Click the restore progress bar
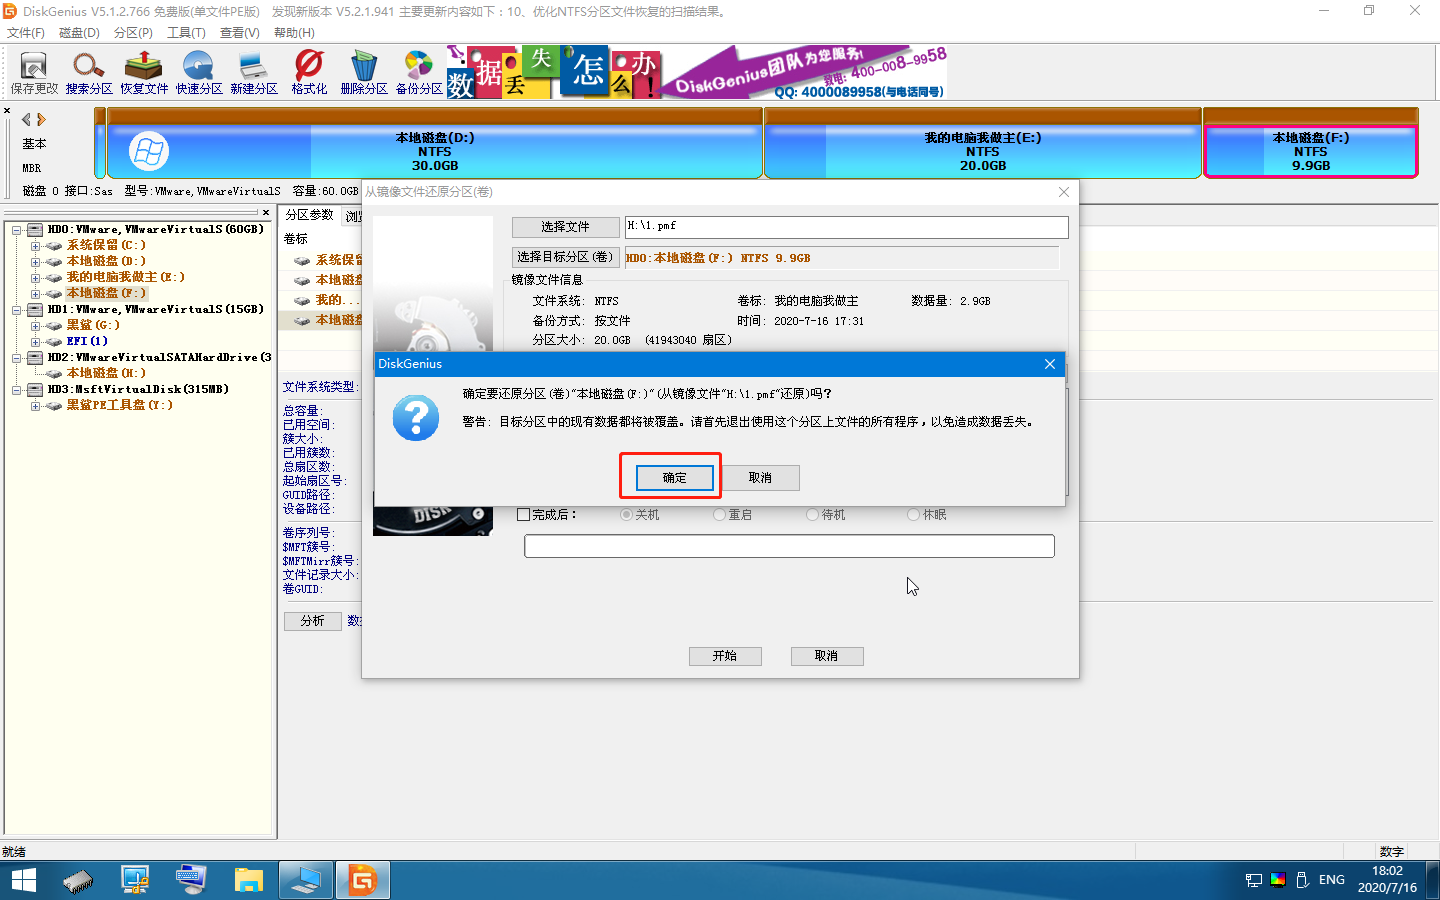This screenshot has height=900, width=1440. [x=789, y=546]
